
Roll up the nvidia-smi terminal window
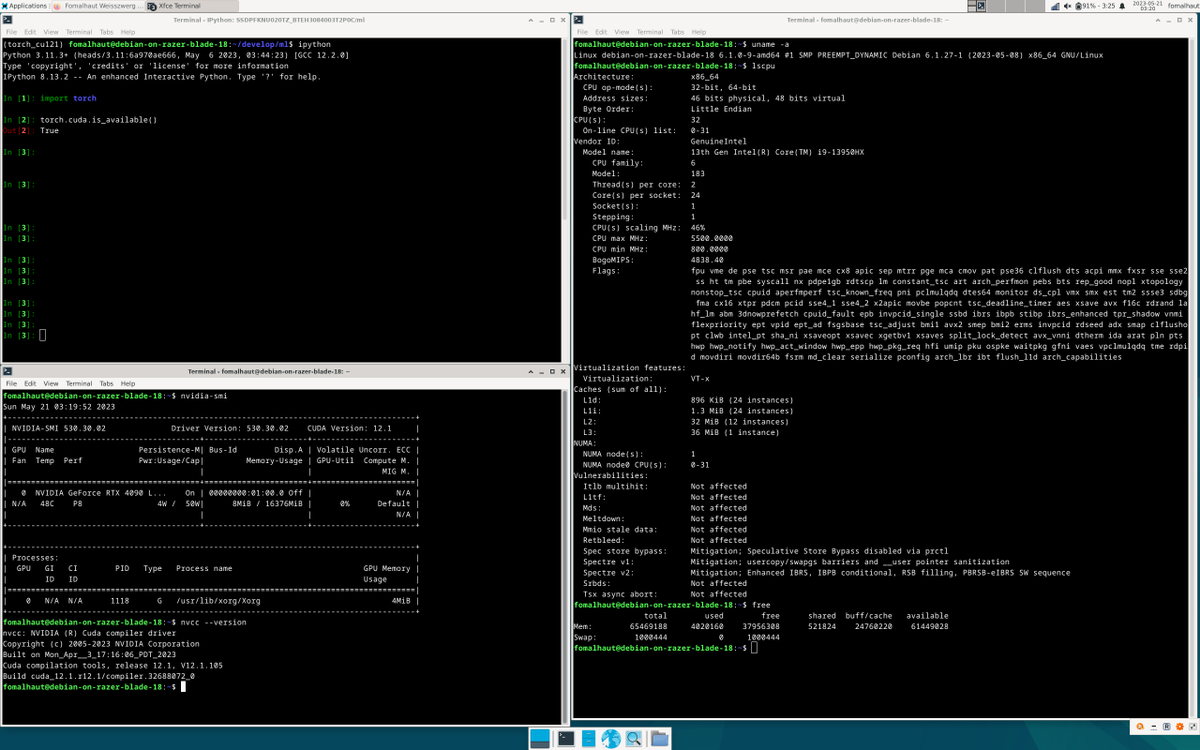coord(531,372)
